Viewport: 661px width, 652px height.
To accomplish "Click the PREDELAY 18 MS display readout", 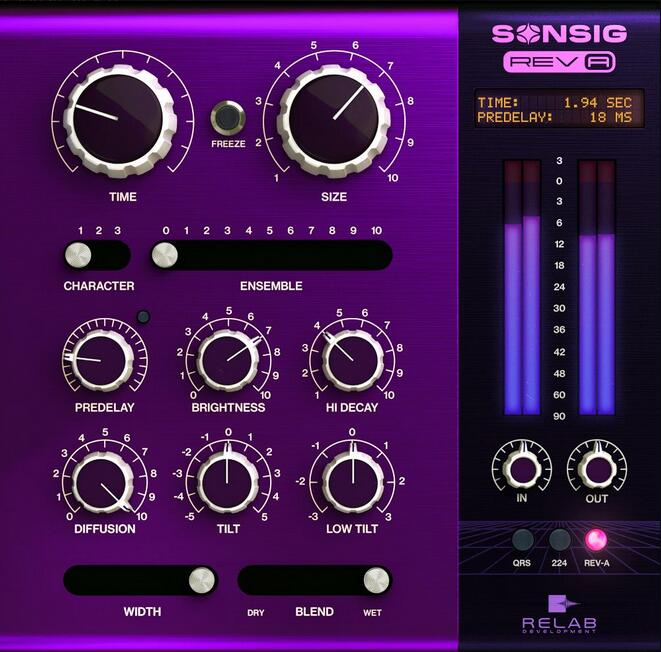I will tap(554, 117).
